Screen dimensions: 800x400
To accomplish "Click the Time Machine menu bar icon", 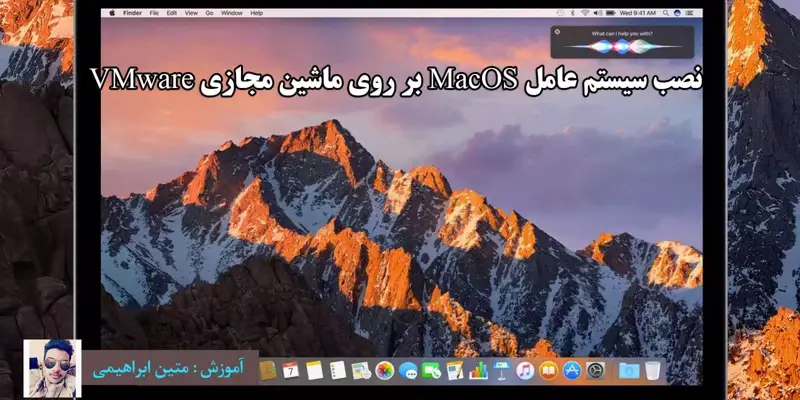I will point(560,13).
